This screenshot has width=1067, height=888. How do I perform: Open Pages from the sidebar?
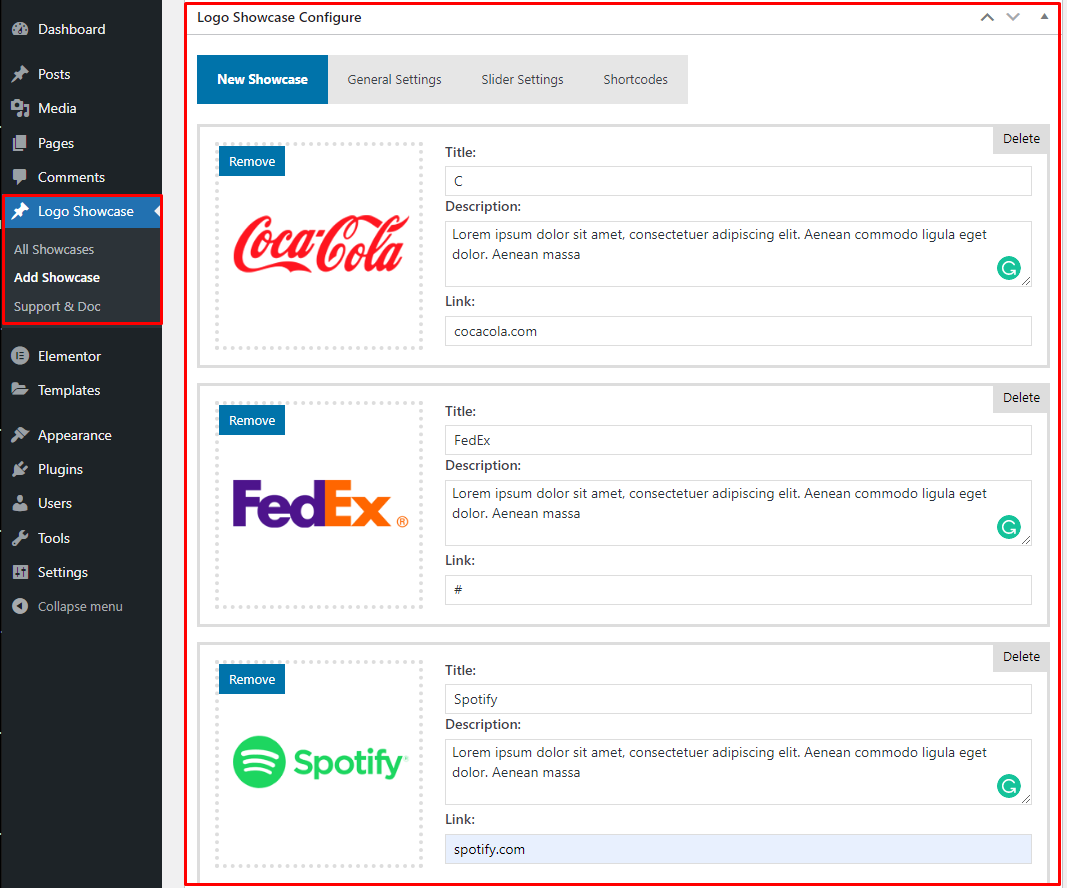pos(56,143)
